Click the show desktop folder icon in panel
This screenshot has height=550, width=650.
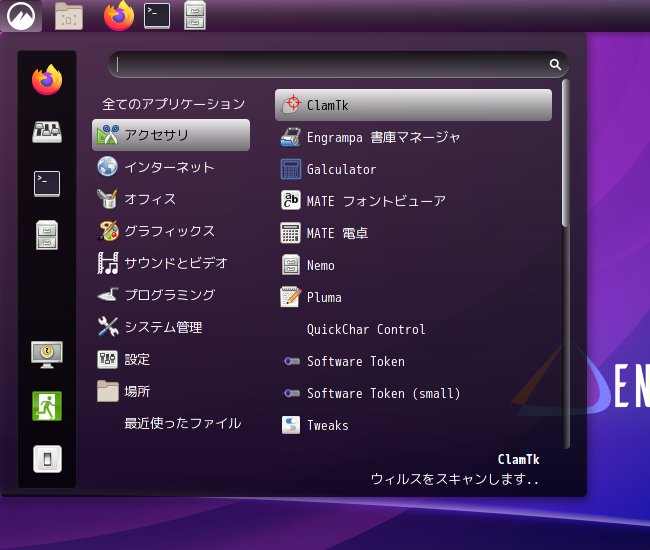coord(69,16)
